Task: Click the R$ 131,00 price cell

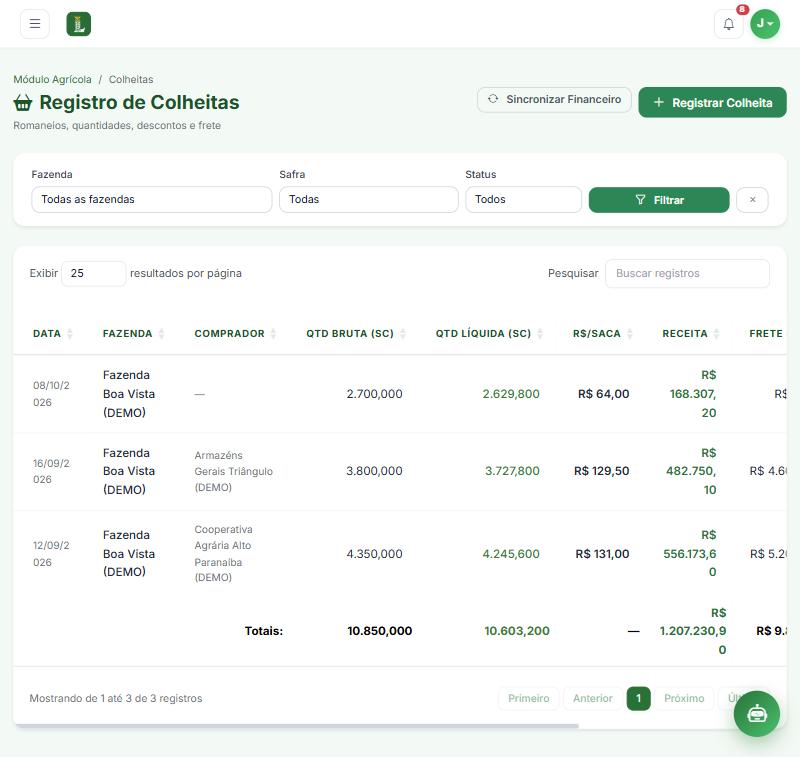Action: 602,554
